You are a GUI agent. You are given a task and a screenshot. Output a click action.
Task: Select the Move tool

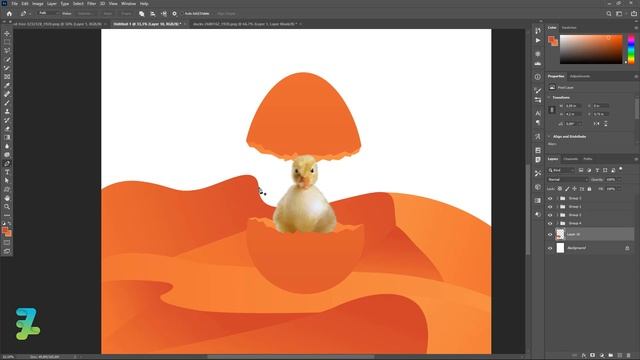(x=7, y=33)
